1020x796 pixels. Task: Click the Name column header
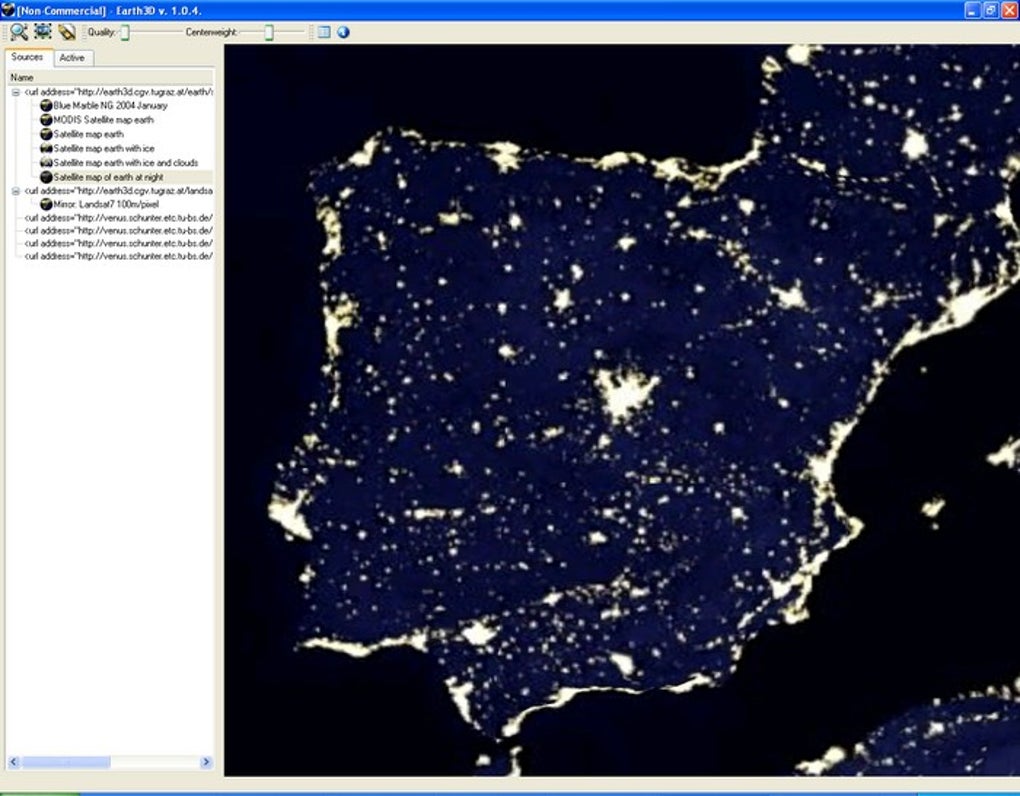(111, 77)
